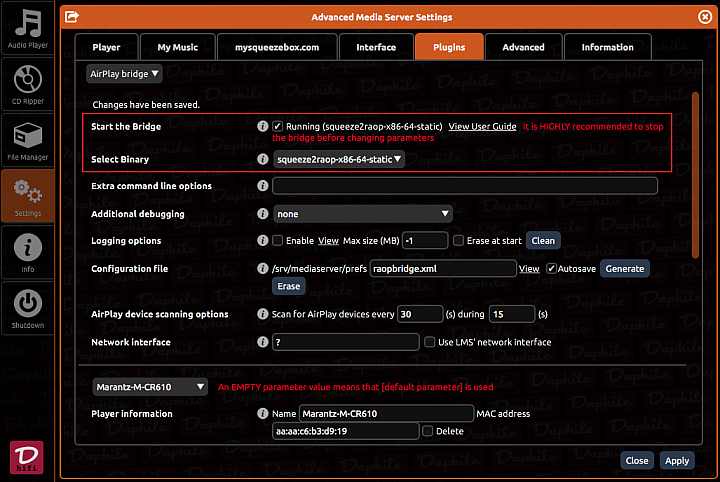
Task: Enable logging checkbox
Action: coord(277,241)
